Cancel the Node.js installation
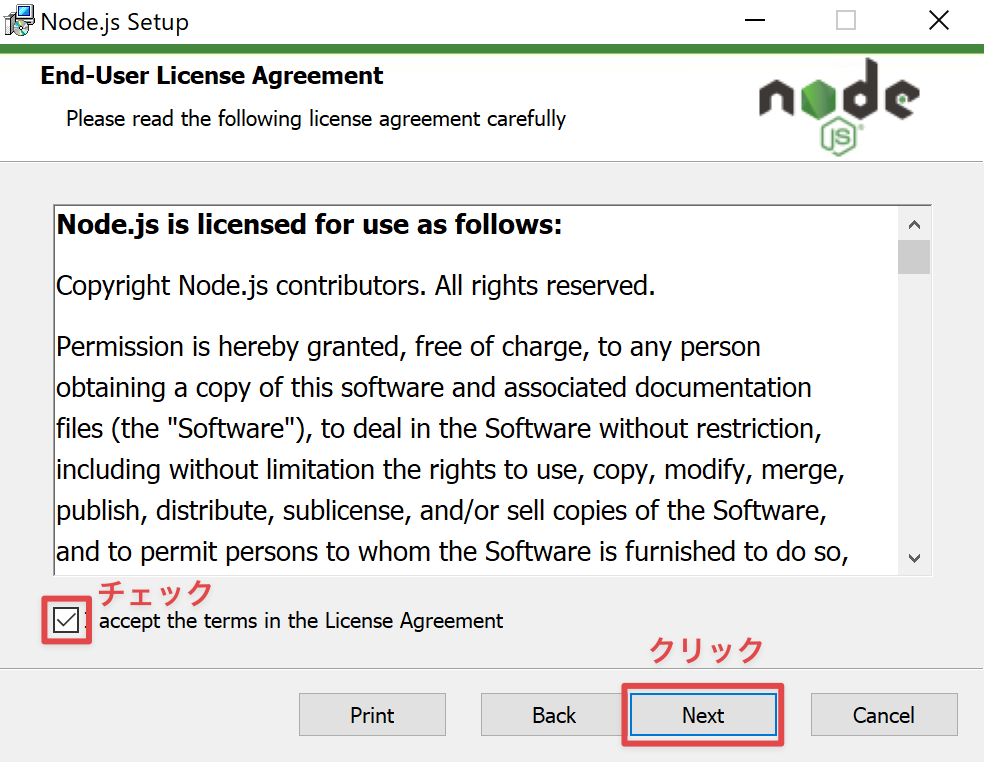 (x=884, y=714)
